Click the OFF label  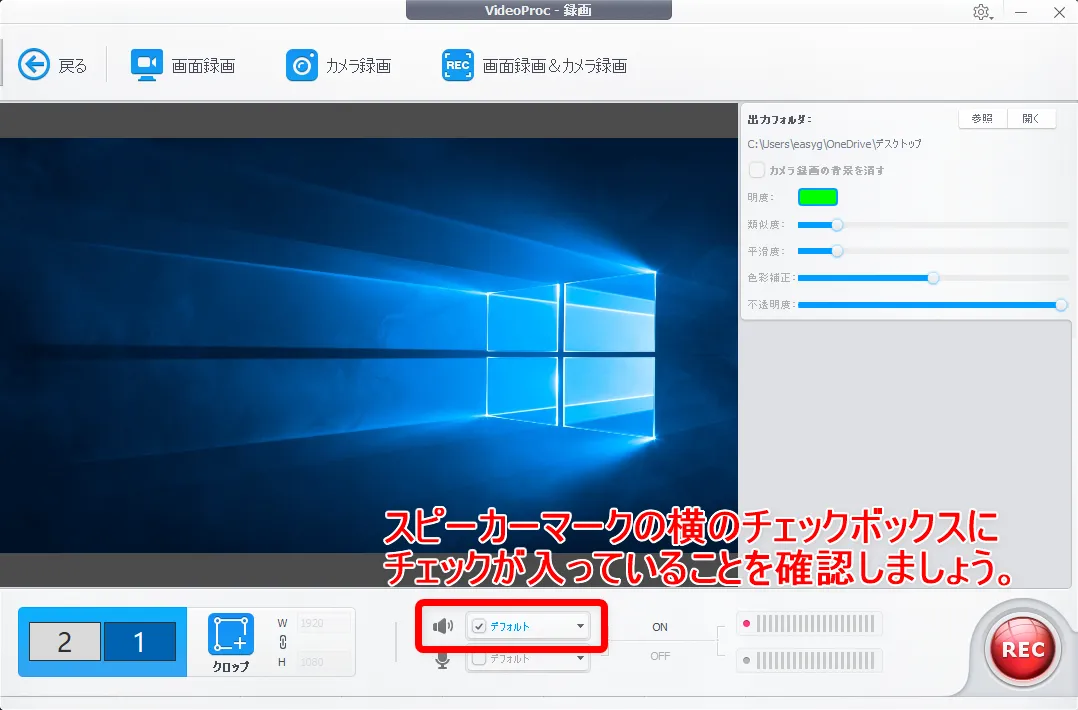tap(660, 656)
